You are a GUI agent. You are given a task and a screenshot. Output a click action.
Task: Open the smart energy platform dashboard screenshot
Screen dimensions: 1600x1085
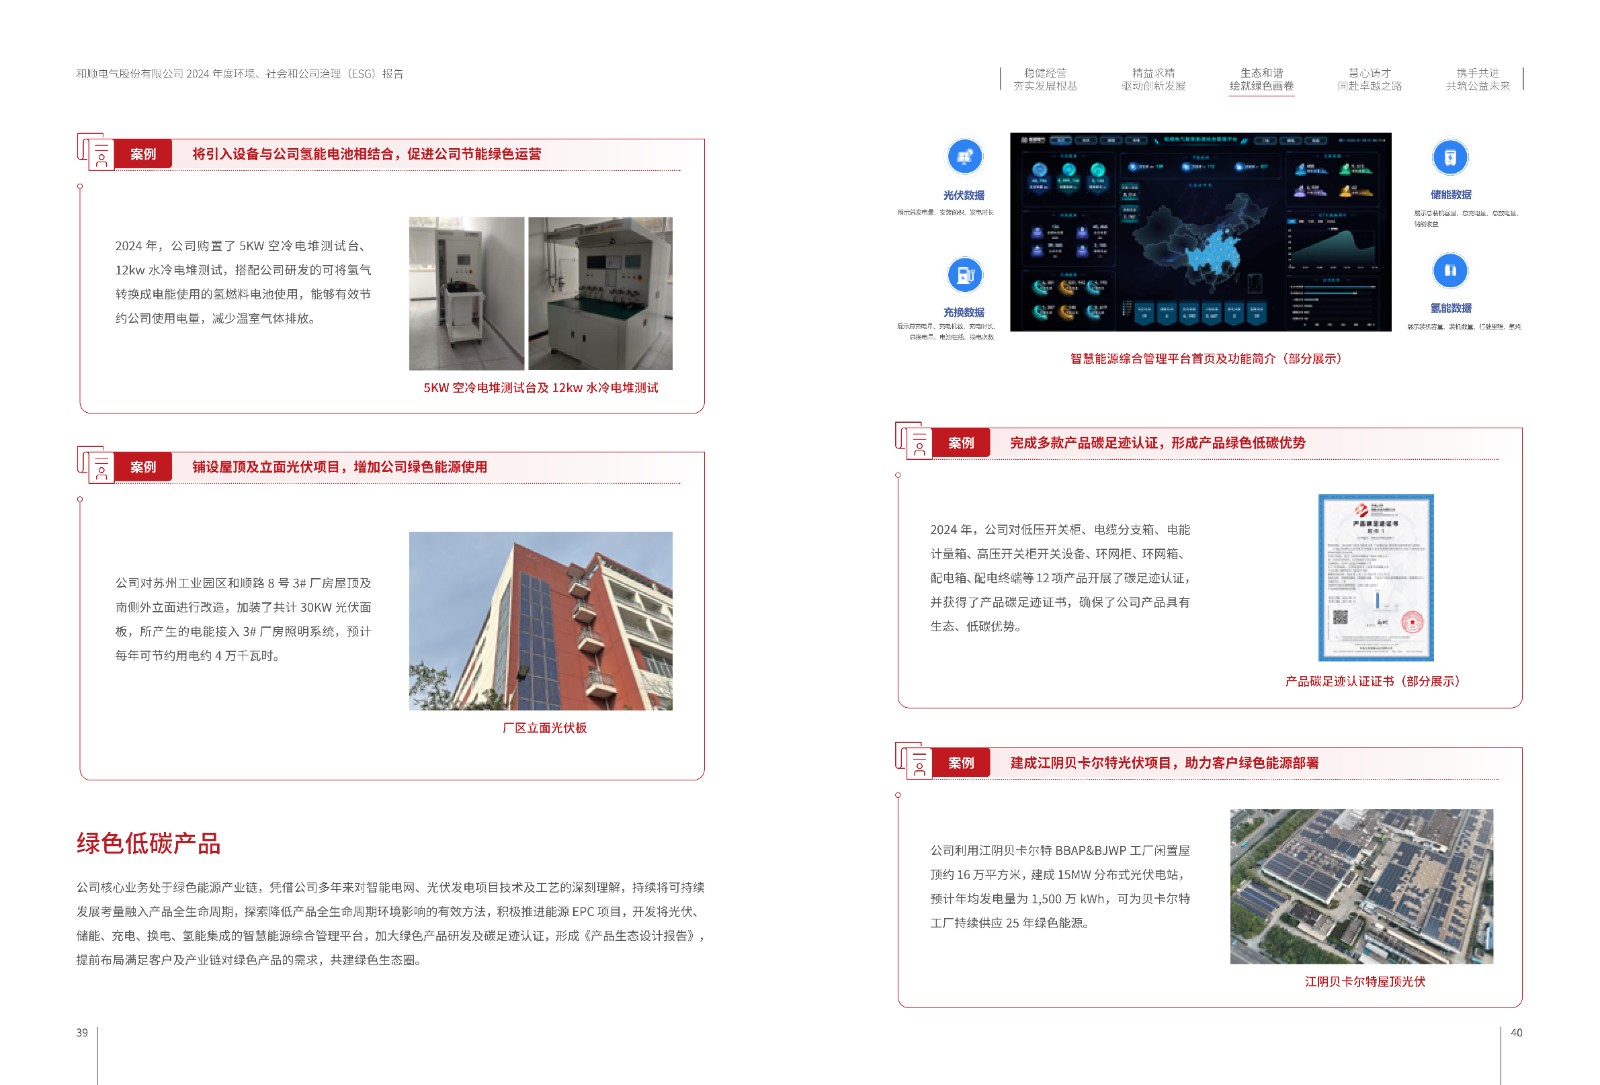1200,232
